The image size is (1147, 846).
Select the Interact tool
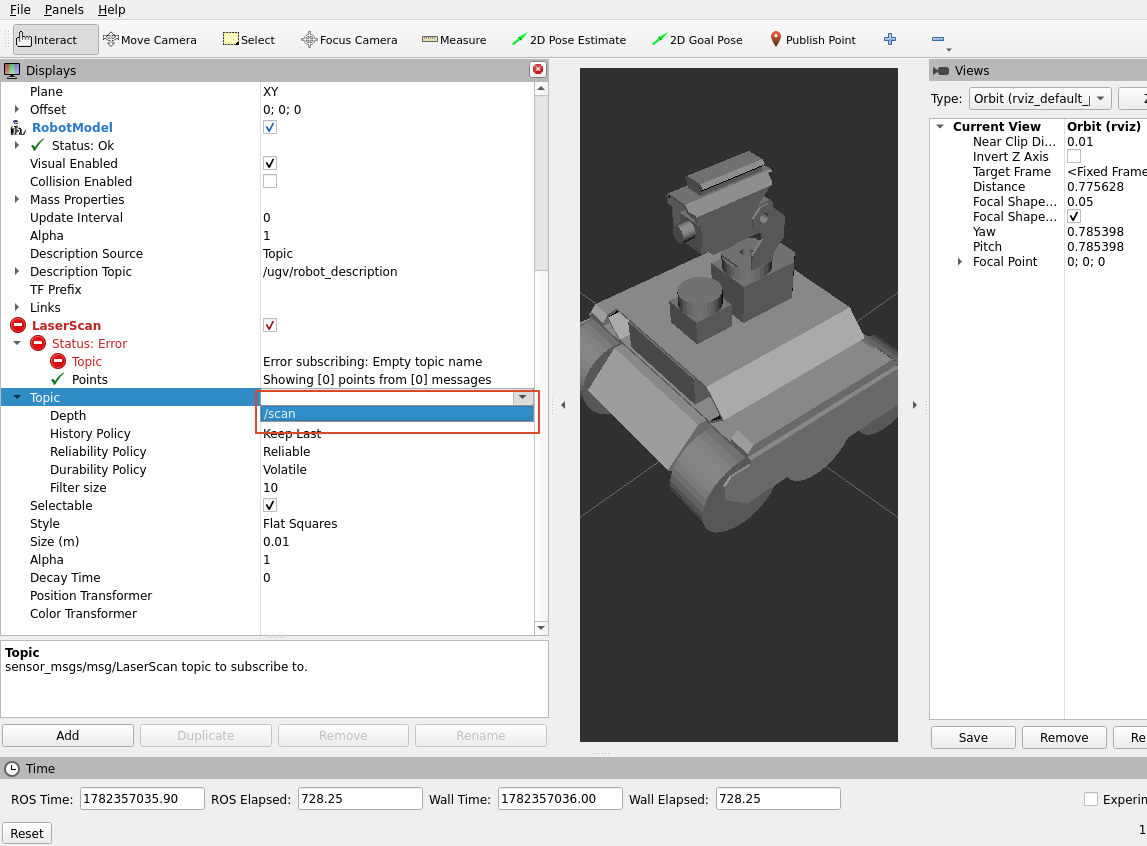pyautogui.click(x=56, y=39)
